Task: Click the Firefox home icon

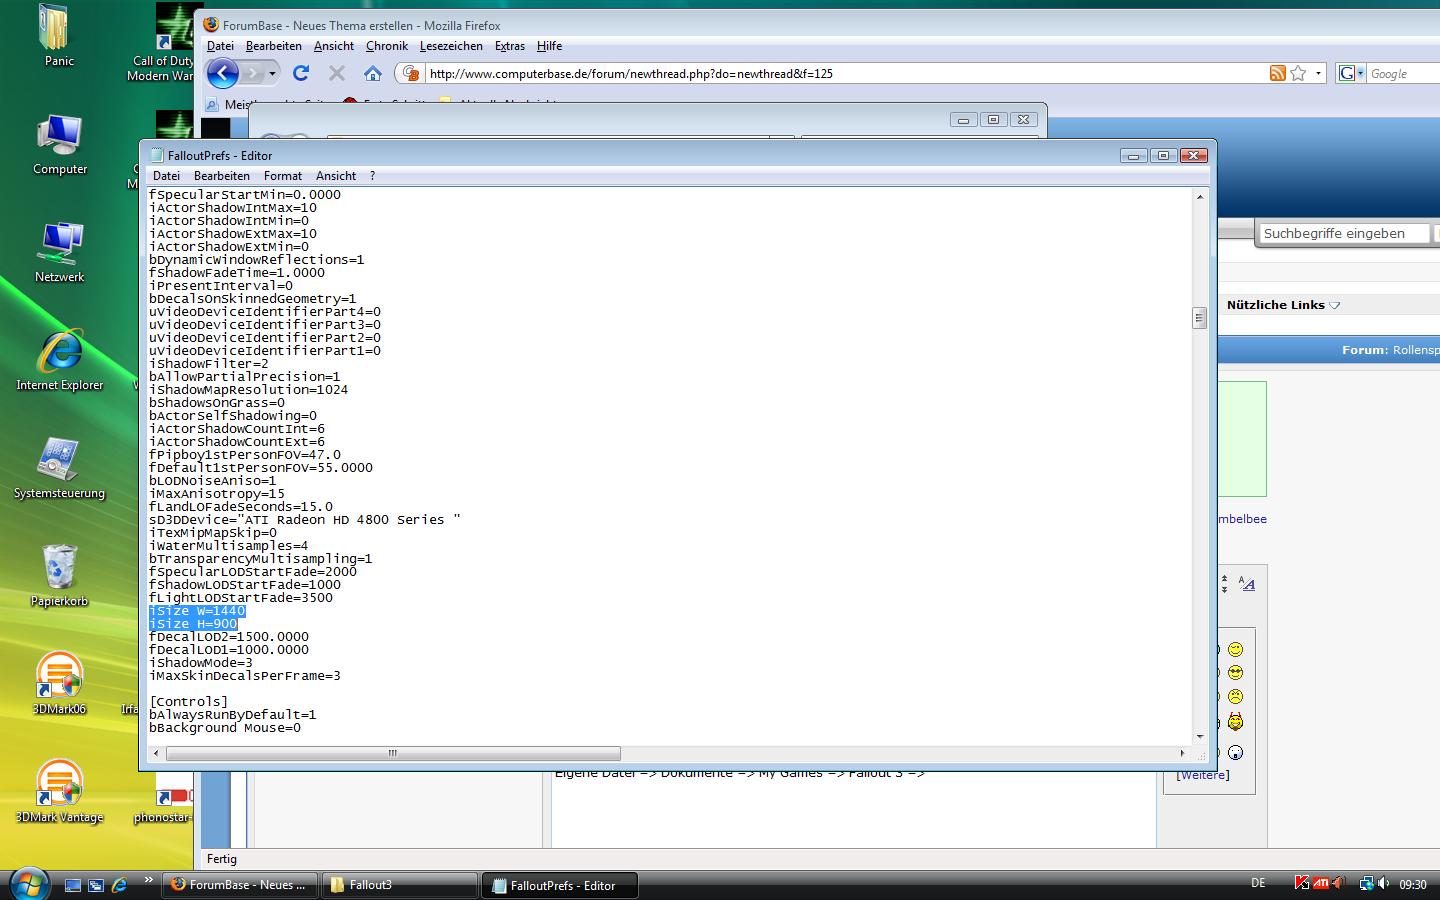Action: tap(373, 73)
